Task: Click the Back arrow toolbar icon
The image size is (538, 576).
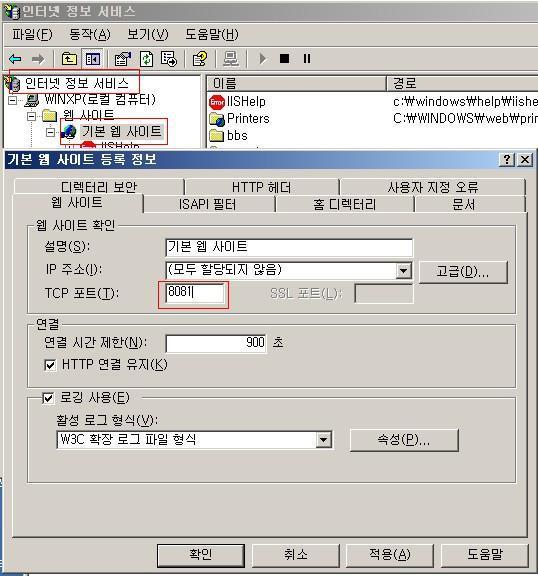Action: (15, 59)
